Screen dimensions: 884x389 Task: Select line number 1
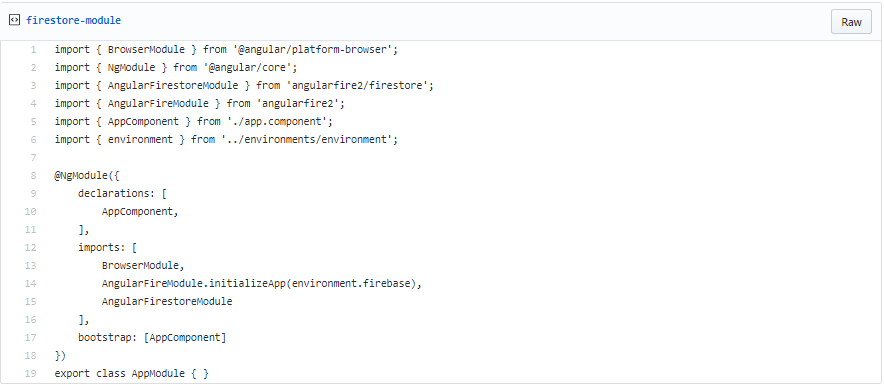(33, 50)
